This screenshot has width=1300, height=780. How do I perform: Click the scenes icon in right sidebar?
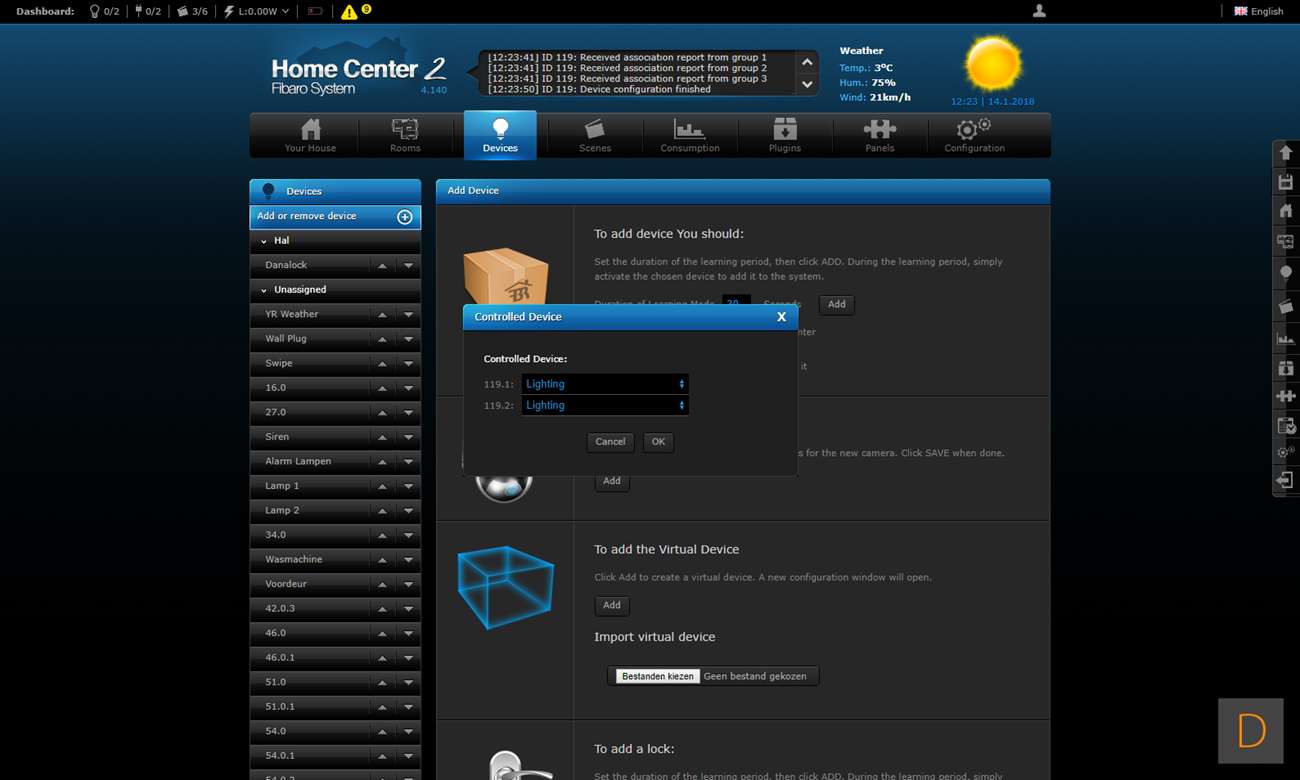coord(1286,305)
